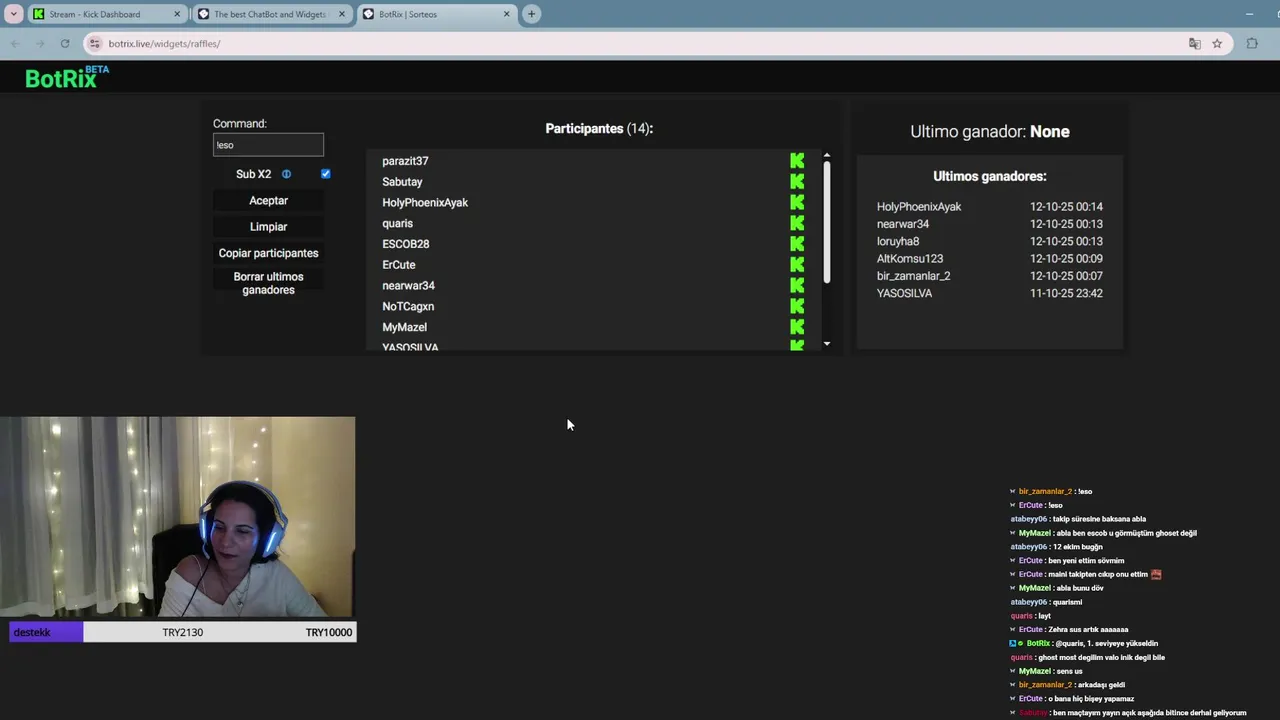
Task: Click the Limpiar button
Action: pos(268,227)
